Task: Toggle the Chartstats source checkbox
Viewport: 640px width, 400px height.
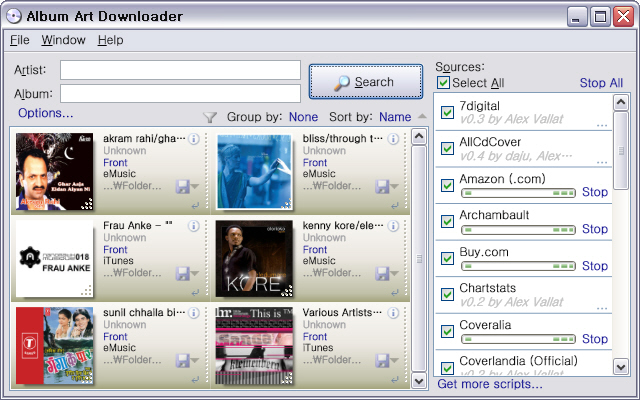Action: (447, 294)
